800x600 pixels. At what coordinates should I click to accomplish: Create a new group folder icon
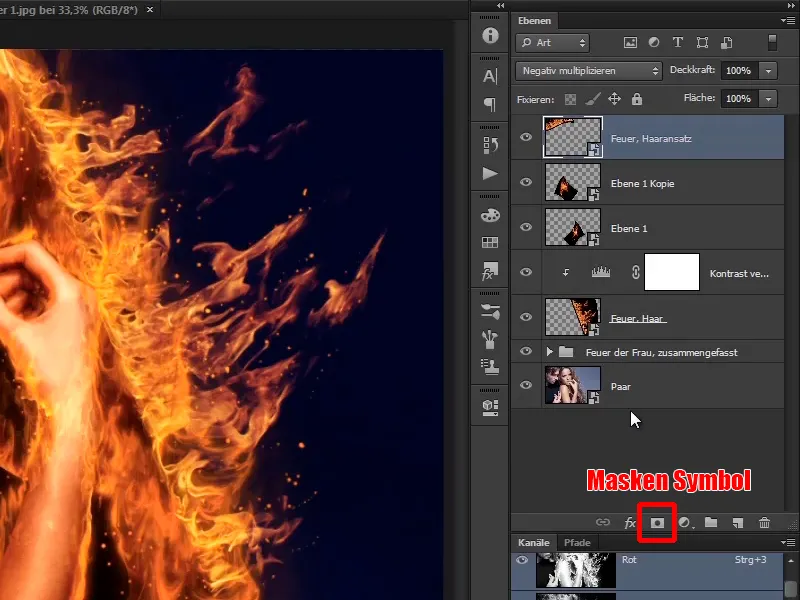[x=711, y=522]
